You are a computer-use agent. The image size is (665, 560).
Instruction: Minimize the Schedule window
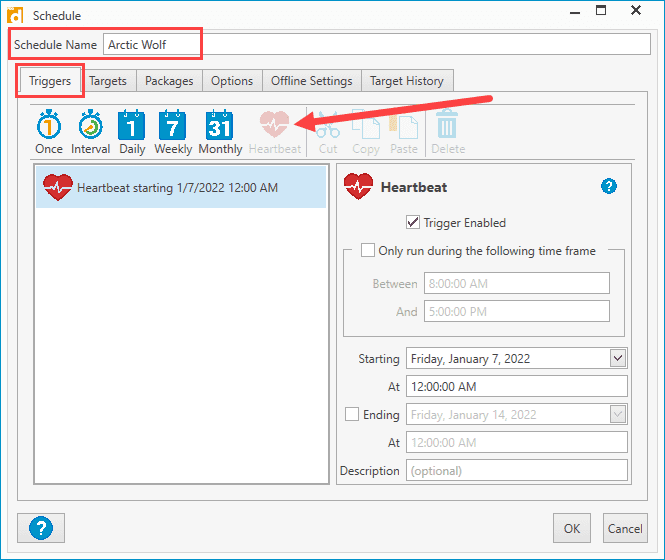pyautogui.click(x=575, y=12)
